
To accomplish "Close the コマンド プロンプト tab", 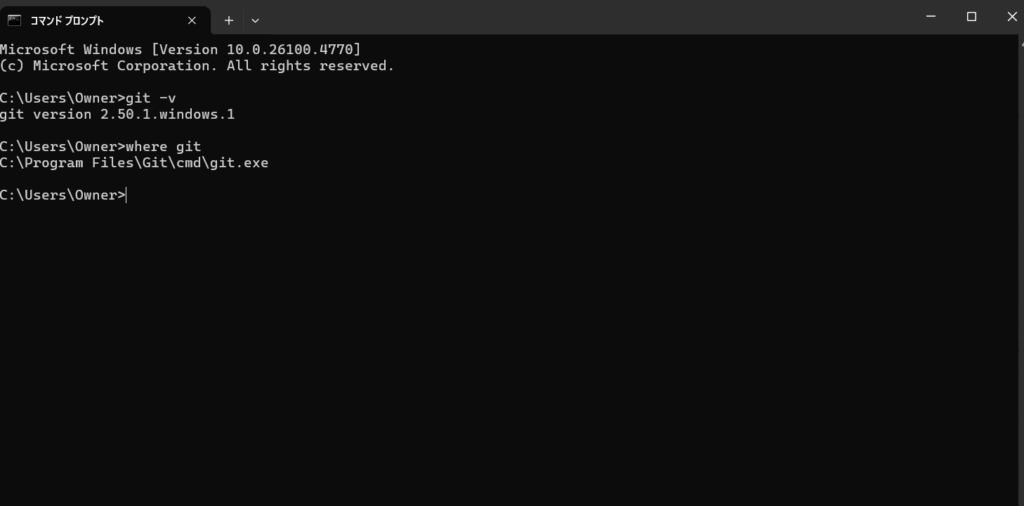I will tap(192, 20).
